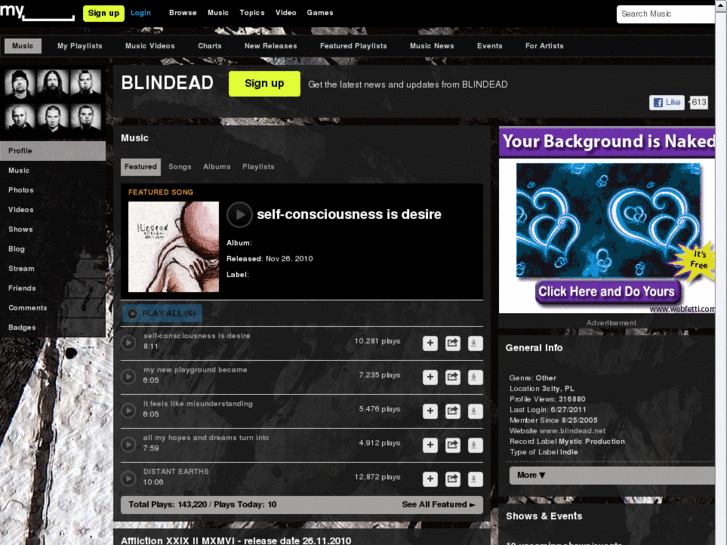Open the Browse top menu

pos(183,13)
